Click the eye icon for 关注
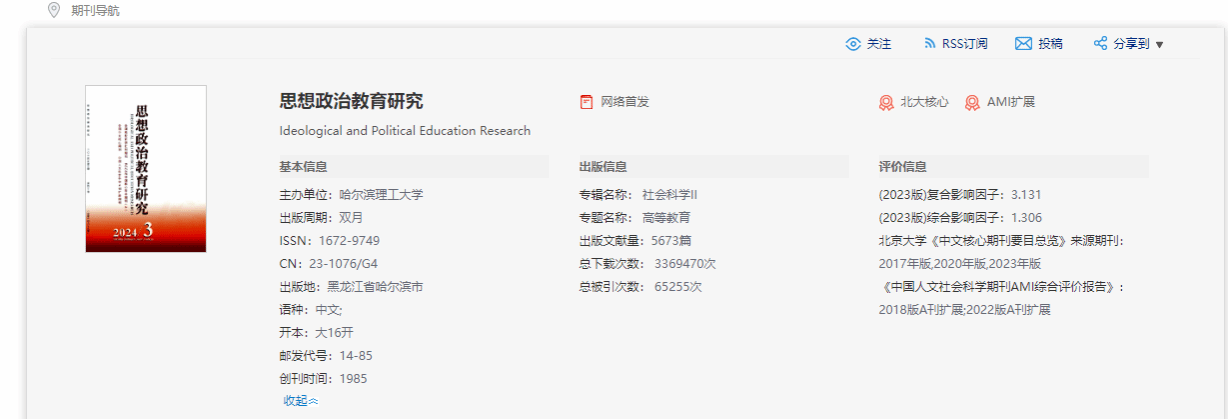Image resolution: width=1228 pixels, height=419 pixels. [x=853, y=44]
